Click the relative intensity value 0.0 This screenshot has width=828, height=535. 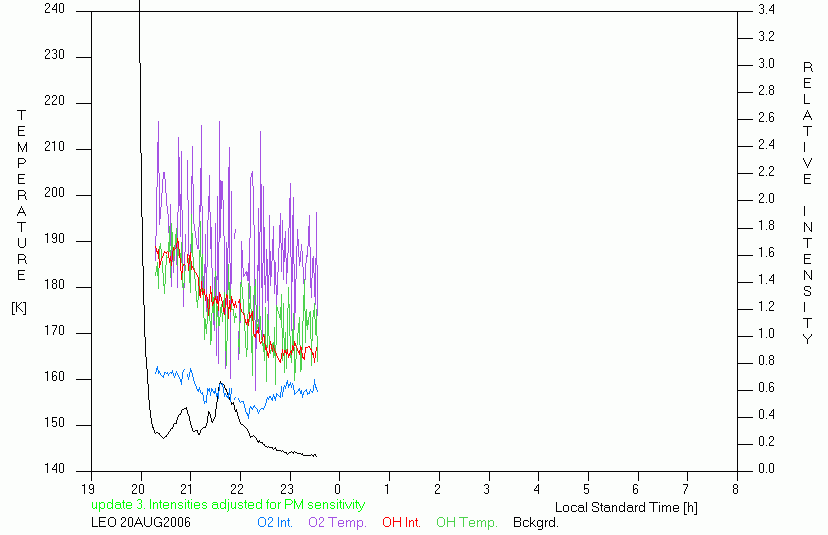tap(766, 468)
